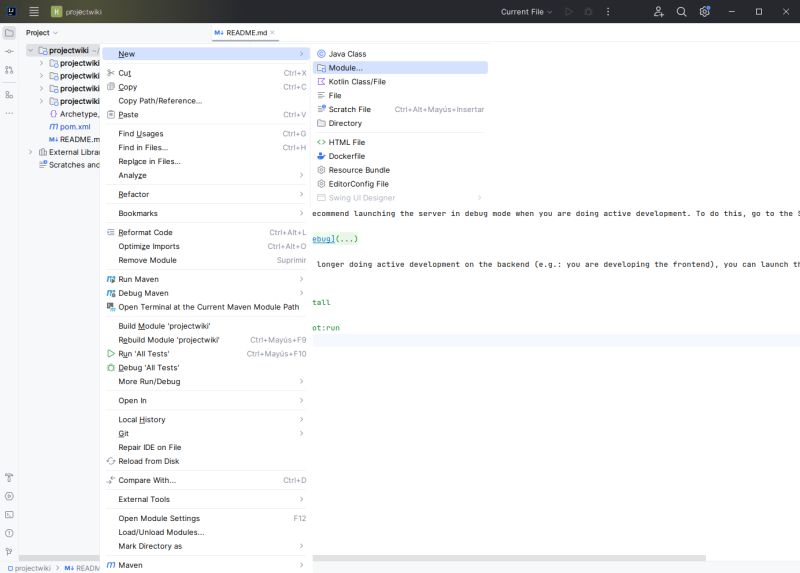Expand the Mark Directory as submenu

click(x=206, y=546)
